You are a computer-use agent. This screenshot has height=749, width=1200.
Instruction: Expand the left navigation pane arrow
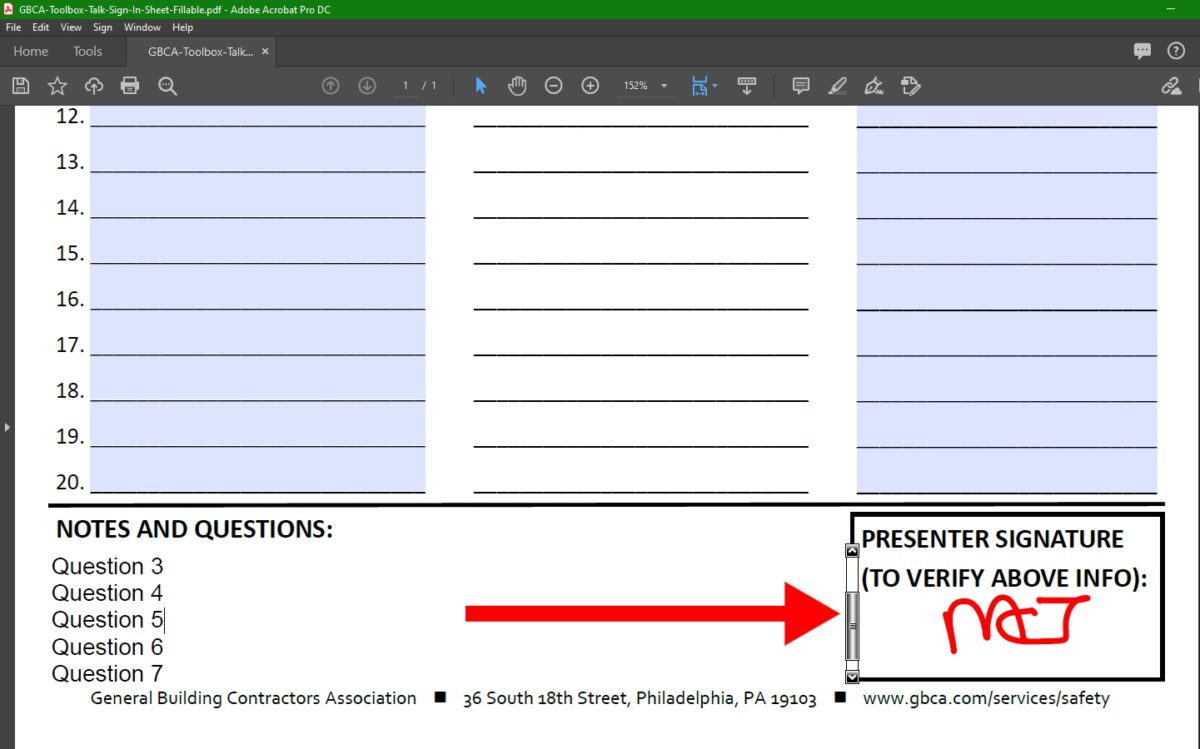(7, 425)
